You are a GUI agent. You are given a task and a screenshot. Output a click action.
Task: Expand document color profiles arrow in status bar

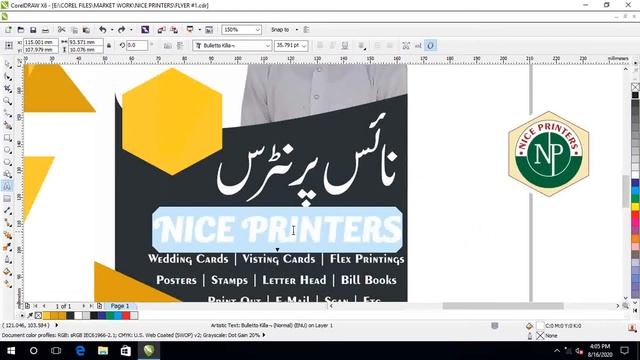264,335
